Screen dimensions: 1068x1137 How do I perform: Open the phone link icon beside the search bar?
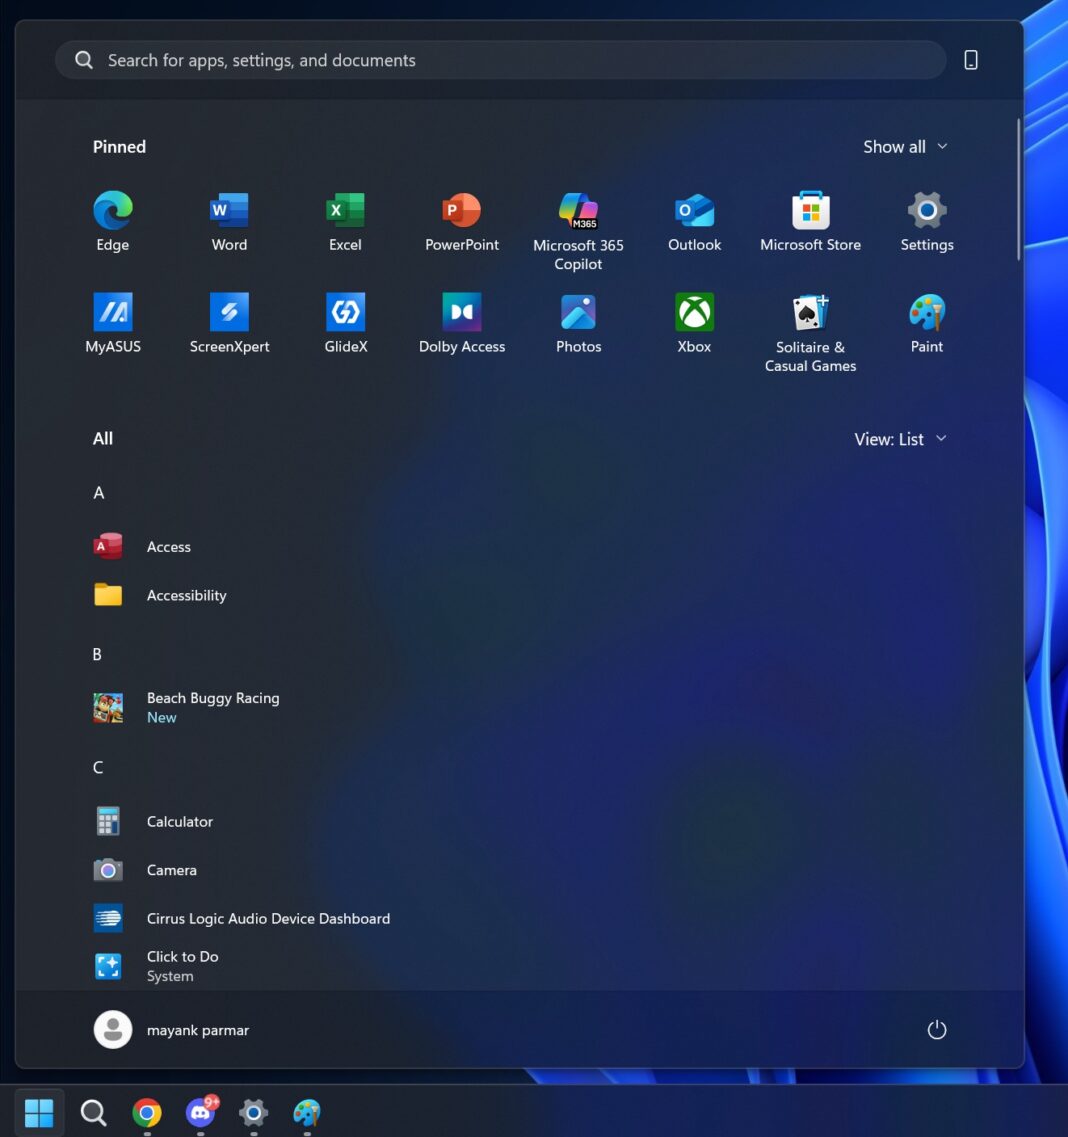coord(970,59)
